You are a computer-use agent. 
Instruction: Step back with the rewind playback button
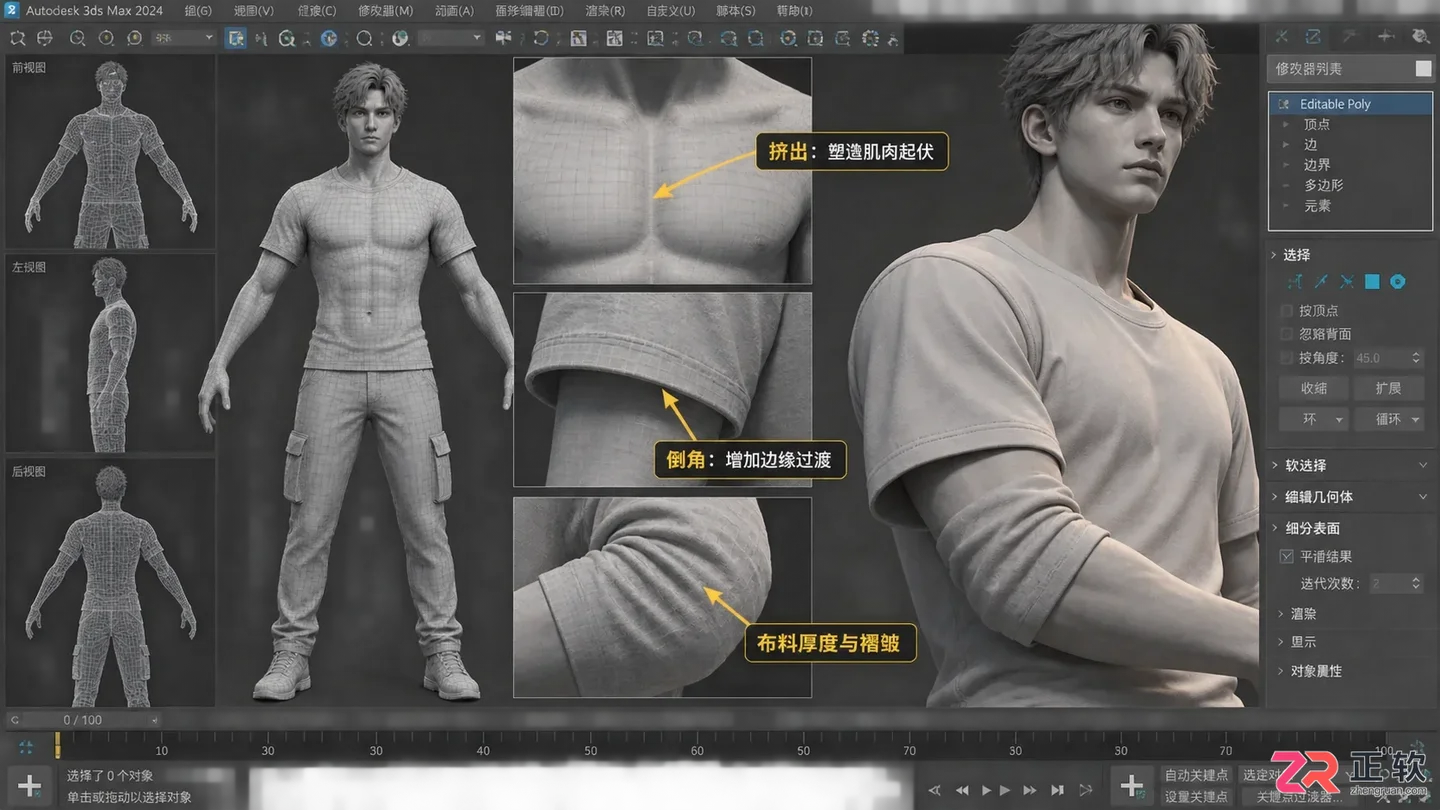click(x=962, y=790)
